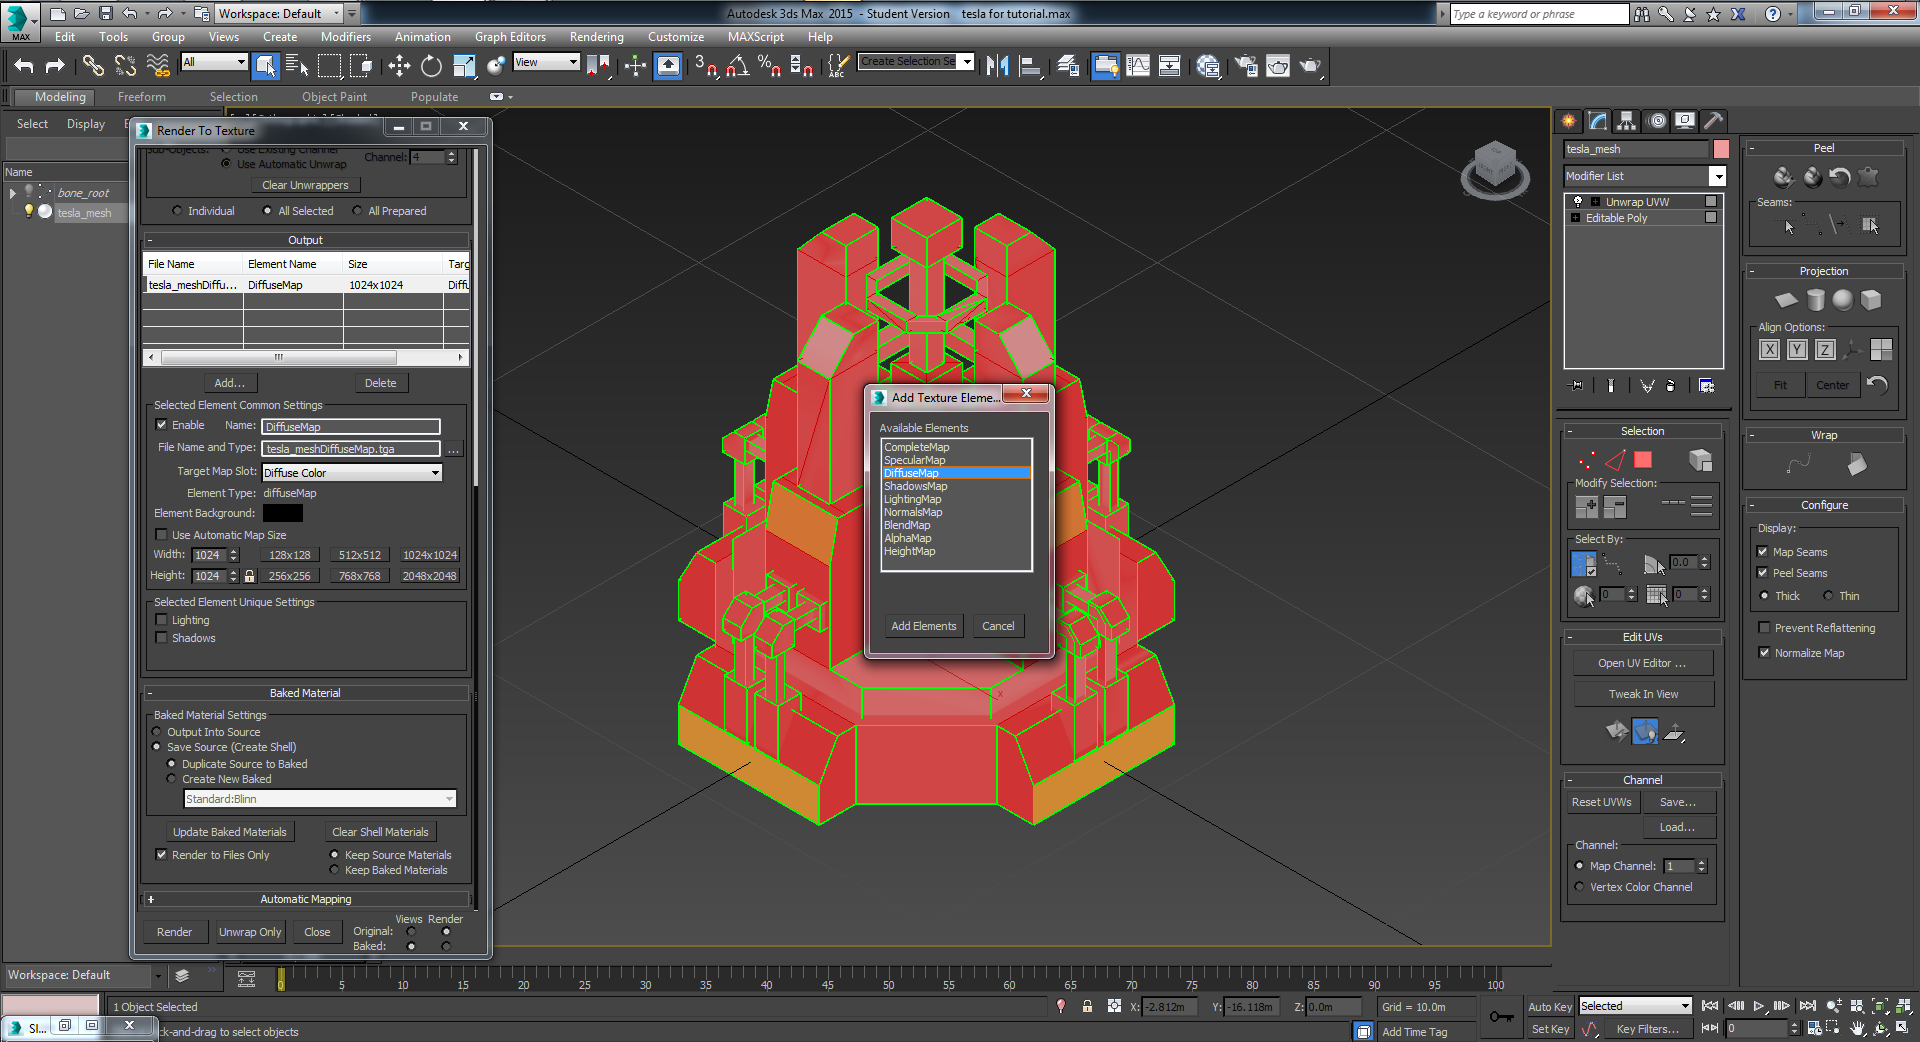
Task: Click Play Animation button
Action: [x=1758, y=1006]
